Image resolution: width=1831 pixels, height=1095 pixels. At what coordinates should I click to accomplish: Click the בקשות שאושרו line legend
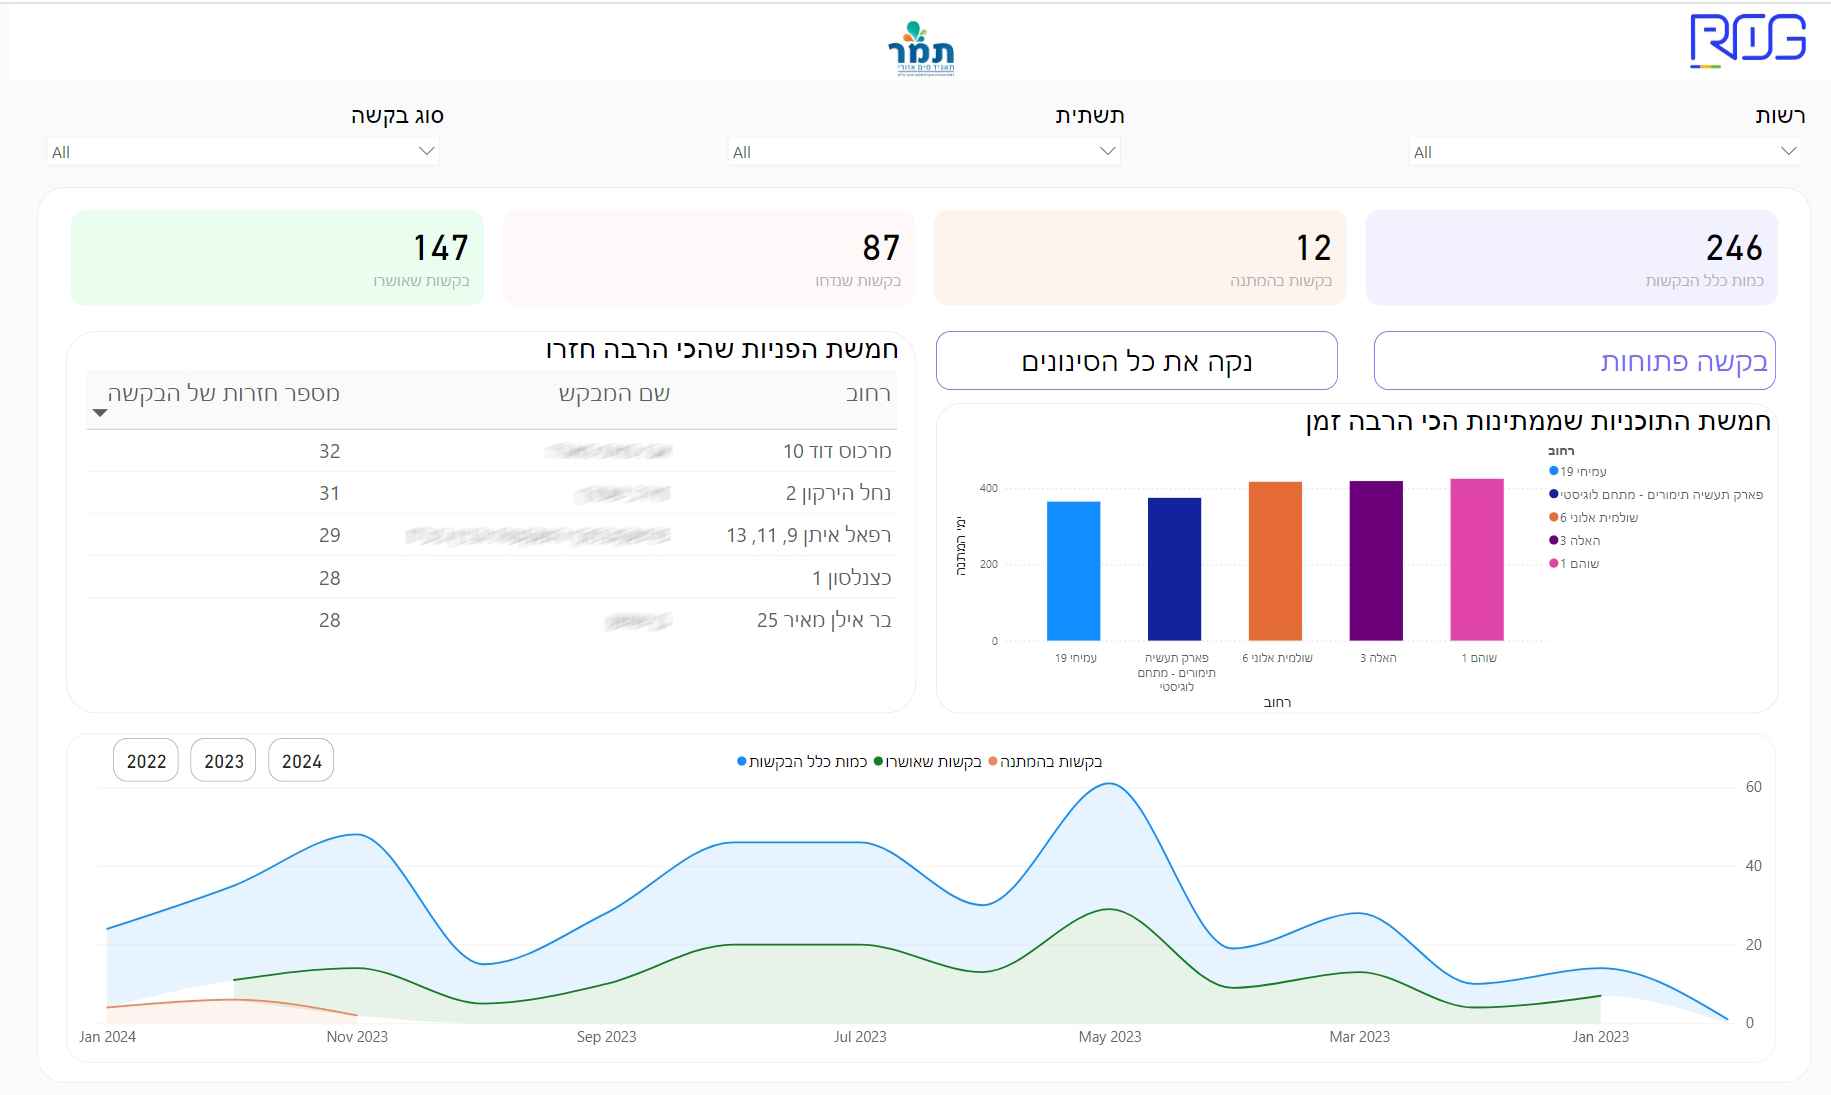(928, 762)
